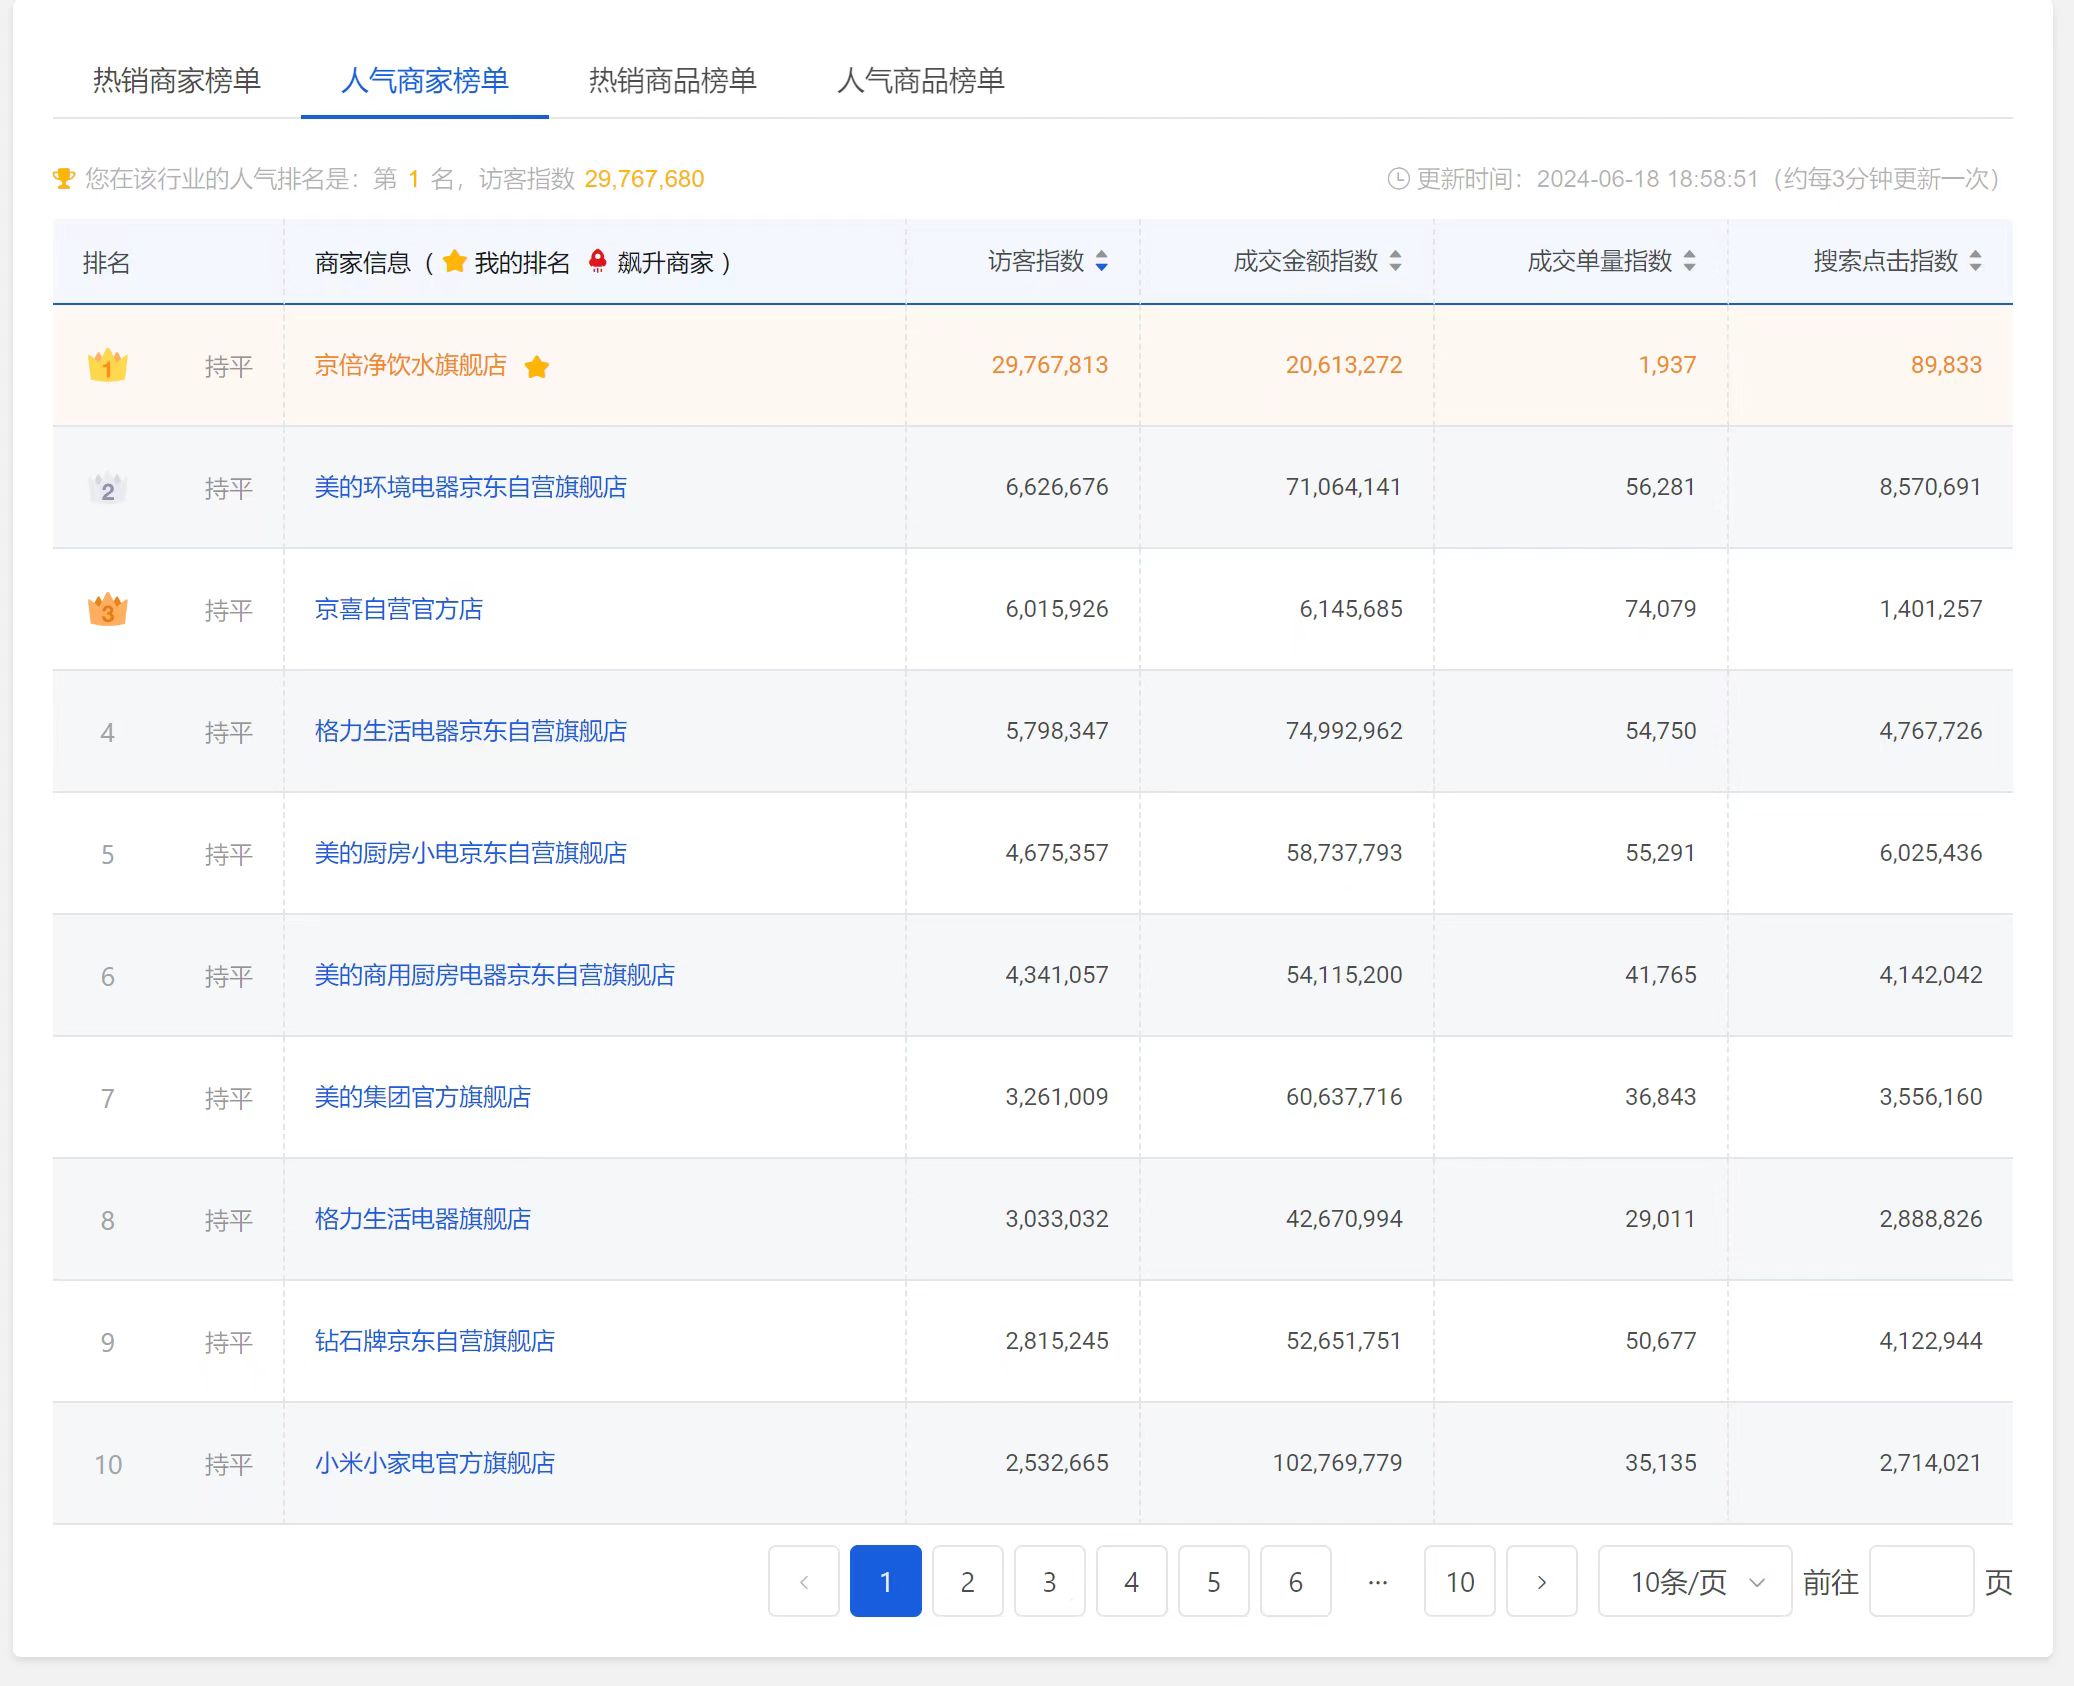The image size is (2074, 1686).
Task: Jump to the last page, number 10, in pagination
Action: 1460,1581
